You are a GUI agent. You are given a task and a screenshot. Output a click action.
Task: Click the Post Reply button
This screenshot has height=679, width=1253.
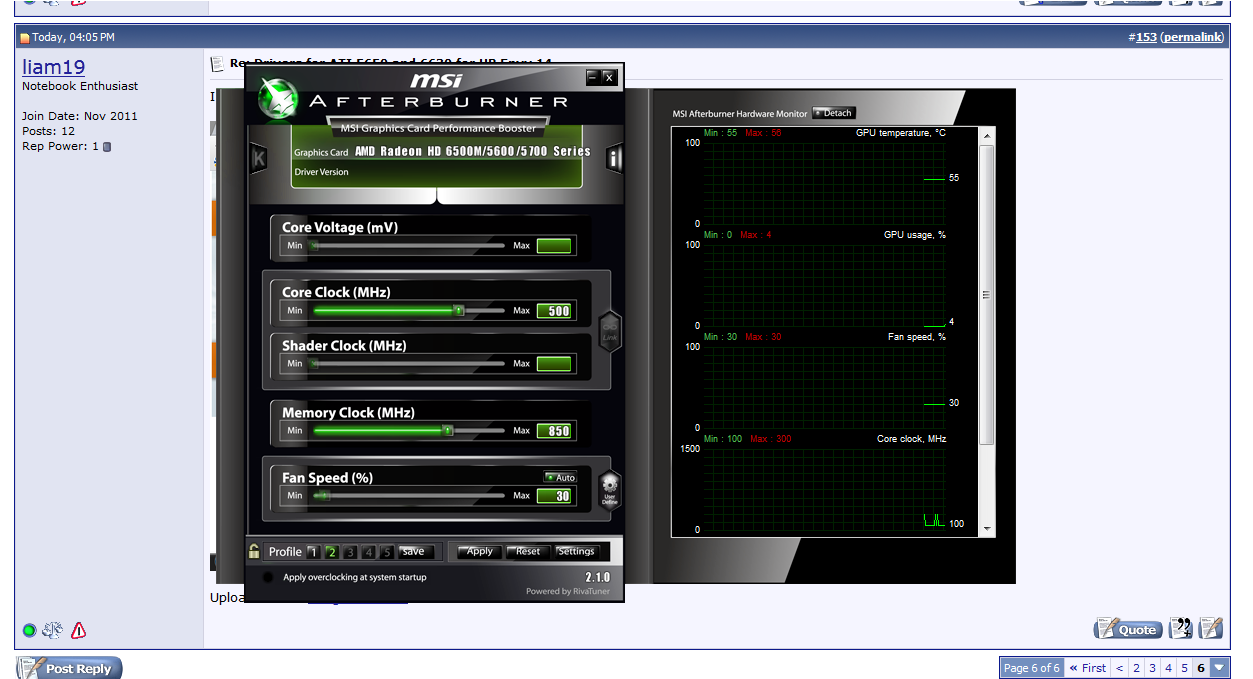(x=69, y=668)
